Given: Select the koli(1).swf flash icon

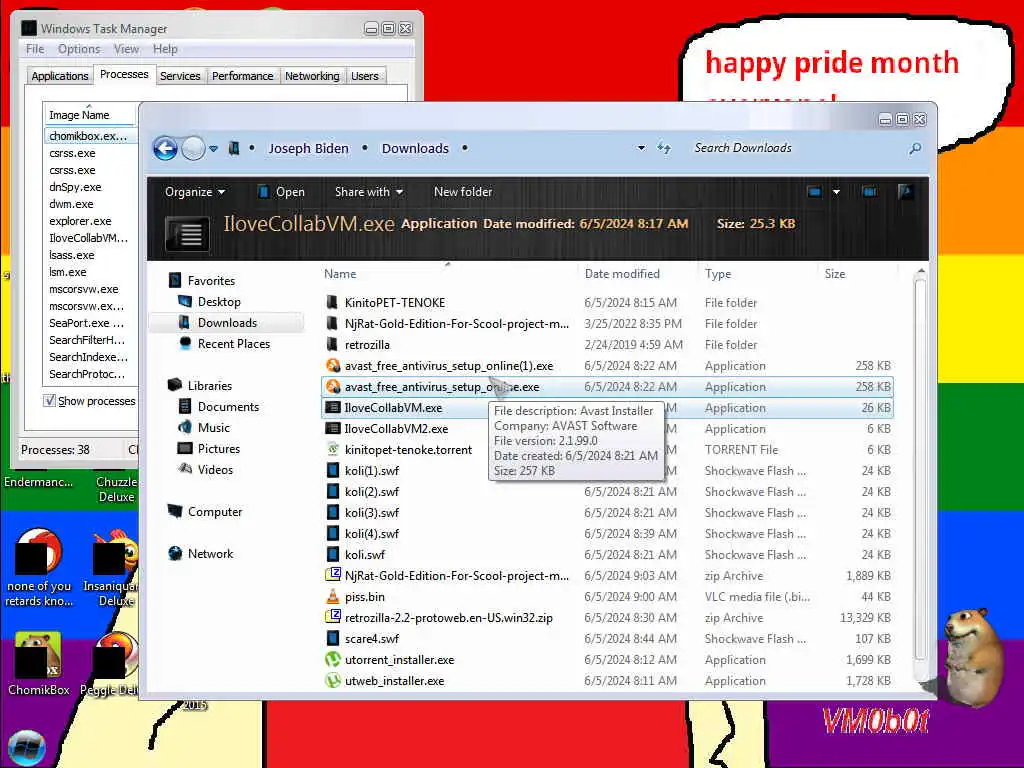Looking at the screenshot, I should [x=333, y=470].
